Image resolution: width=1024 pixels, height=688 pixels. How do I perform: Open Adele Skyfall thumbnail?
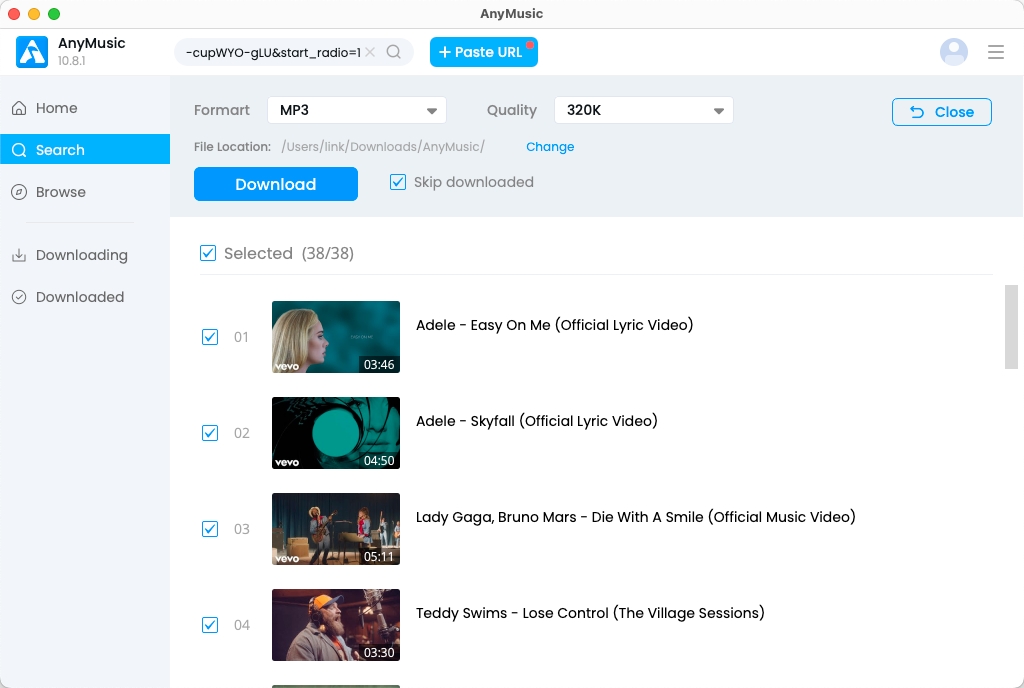pyautogui.click(x=336, y=433)
